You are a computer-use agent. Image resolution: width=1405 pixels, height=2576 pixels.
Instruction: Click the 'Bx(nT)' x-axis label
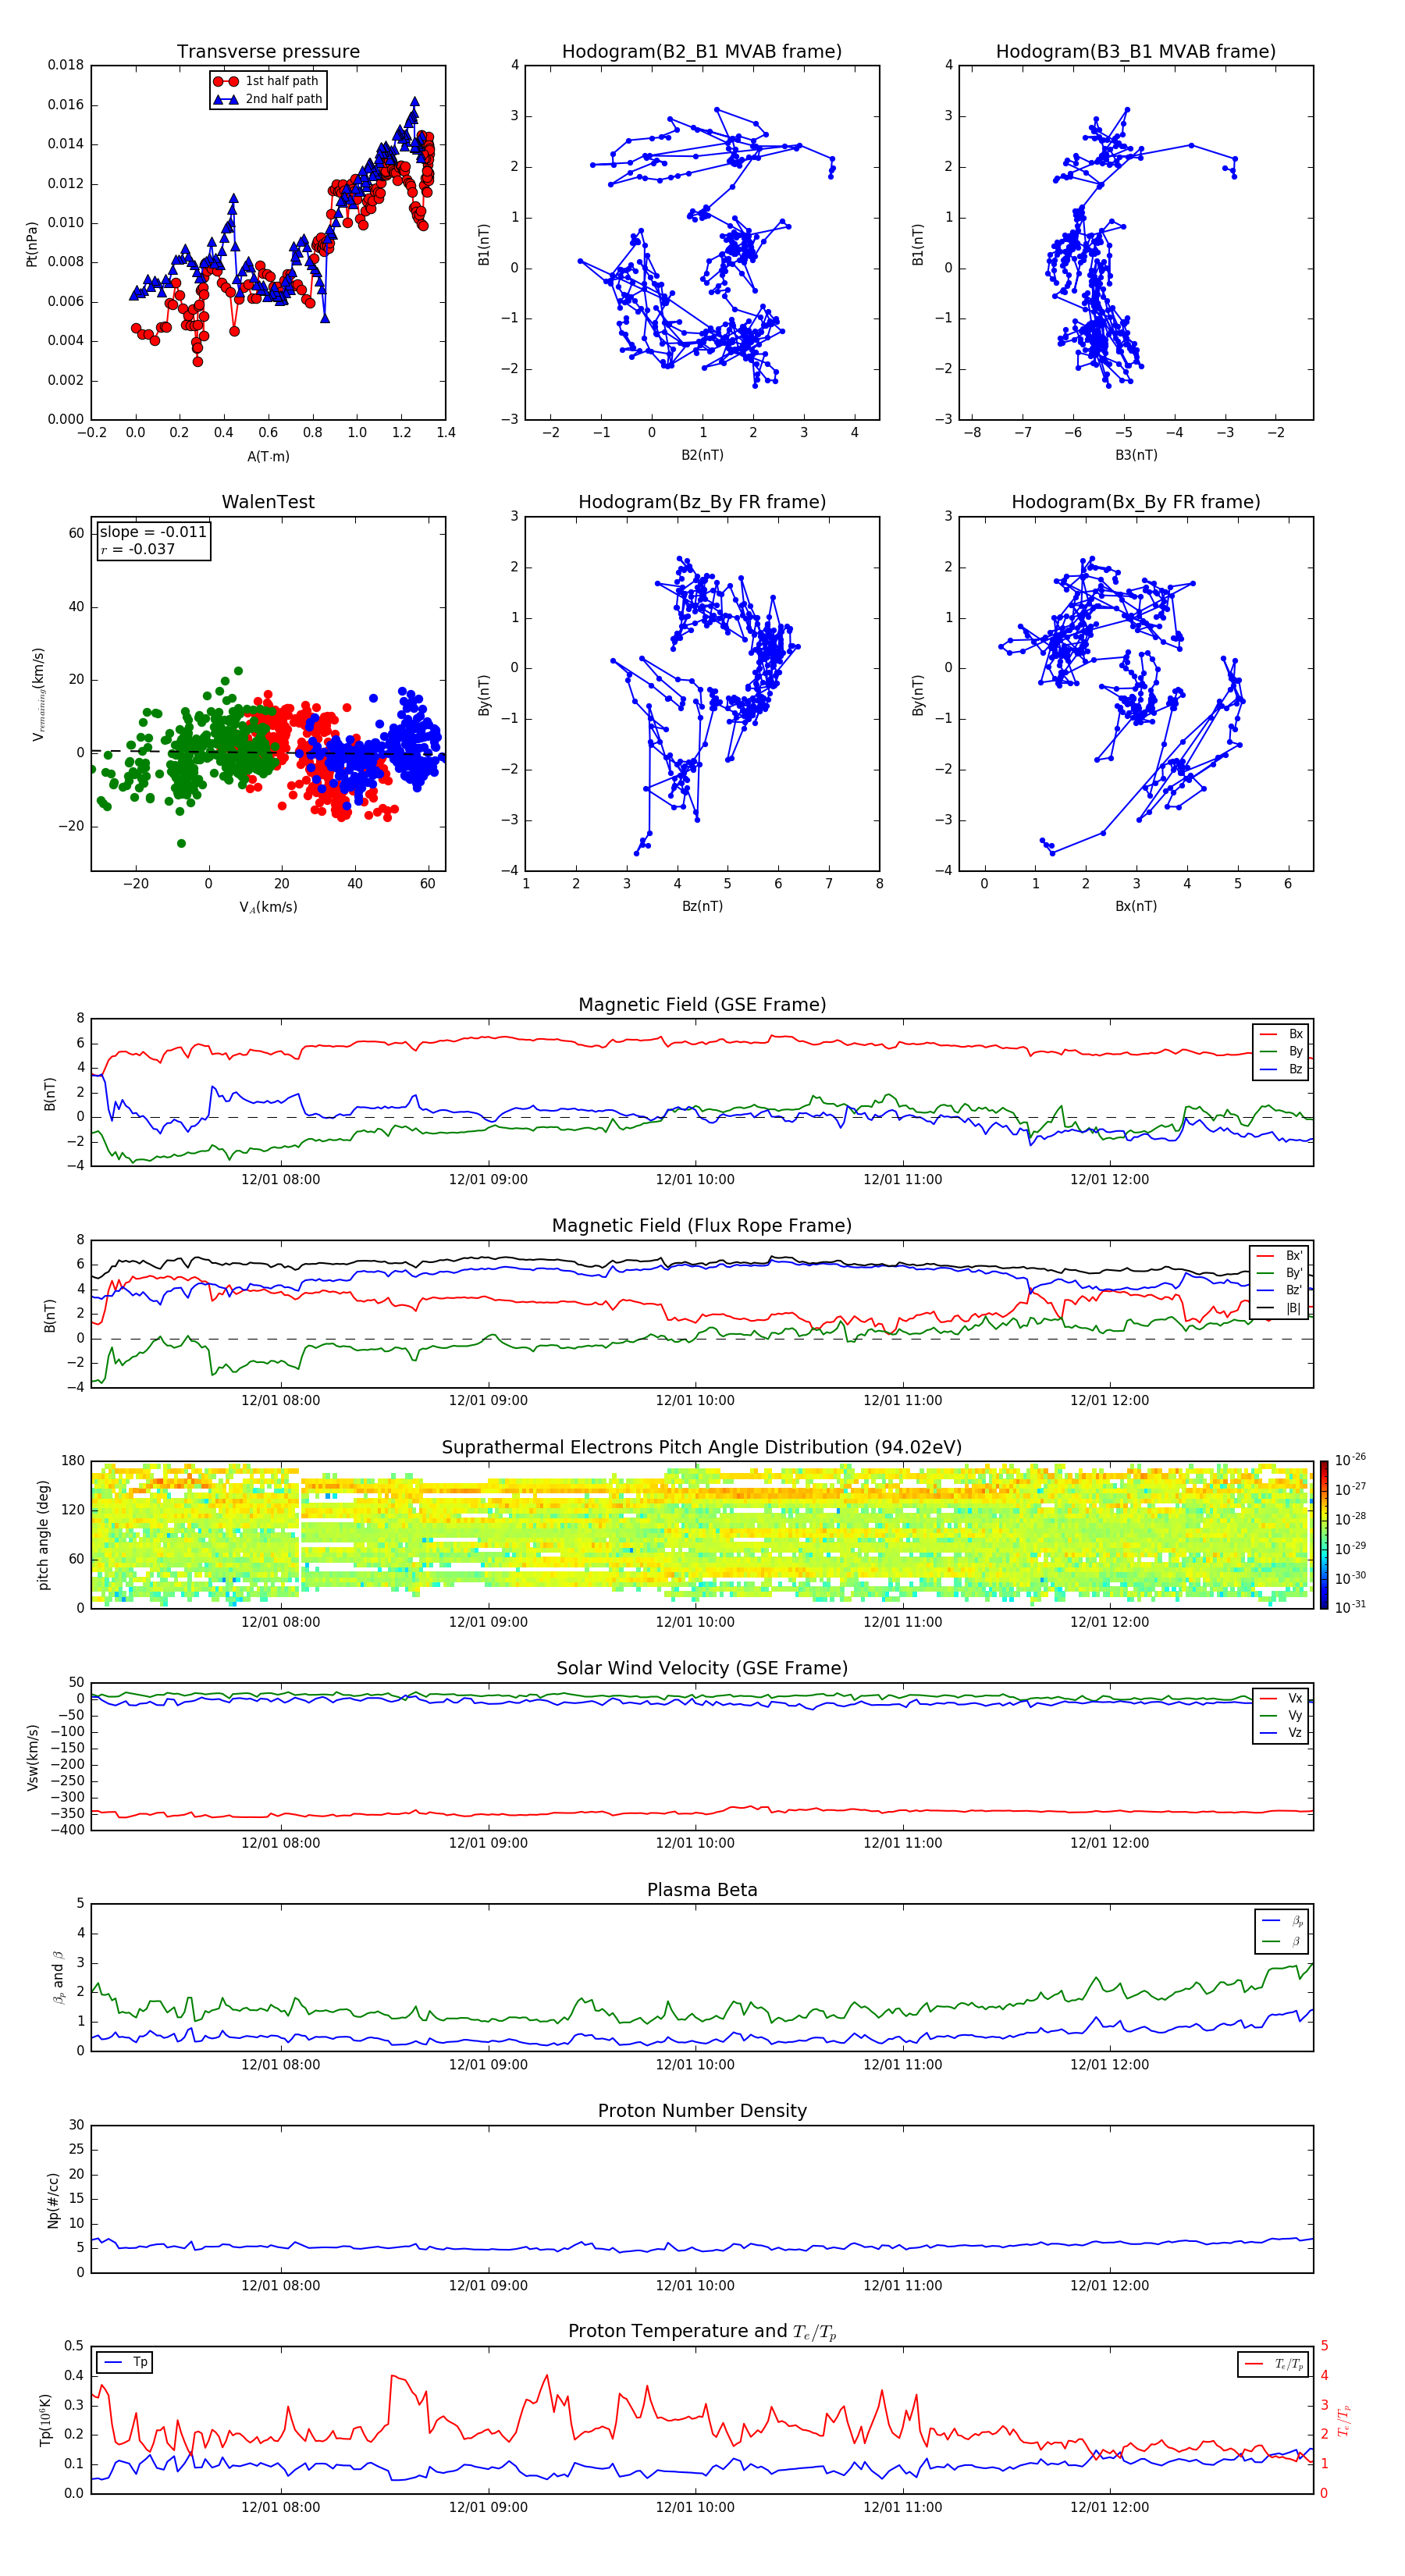click(1136, 906)
